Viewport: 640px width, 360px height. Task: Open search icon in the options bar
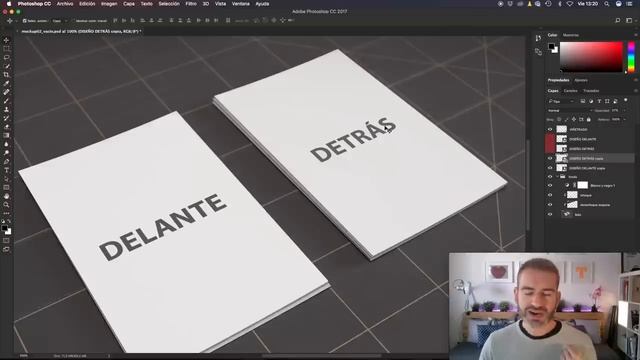pos(618,20)
